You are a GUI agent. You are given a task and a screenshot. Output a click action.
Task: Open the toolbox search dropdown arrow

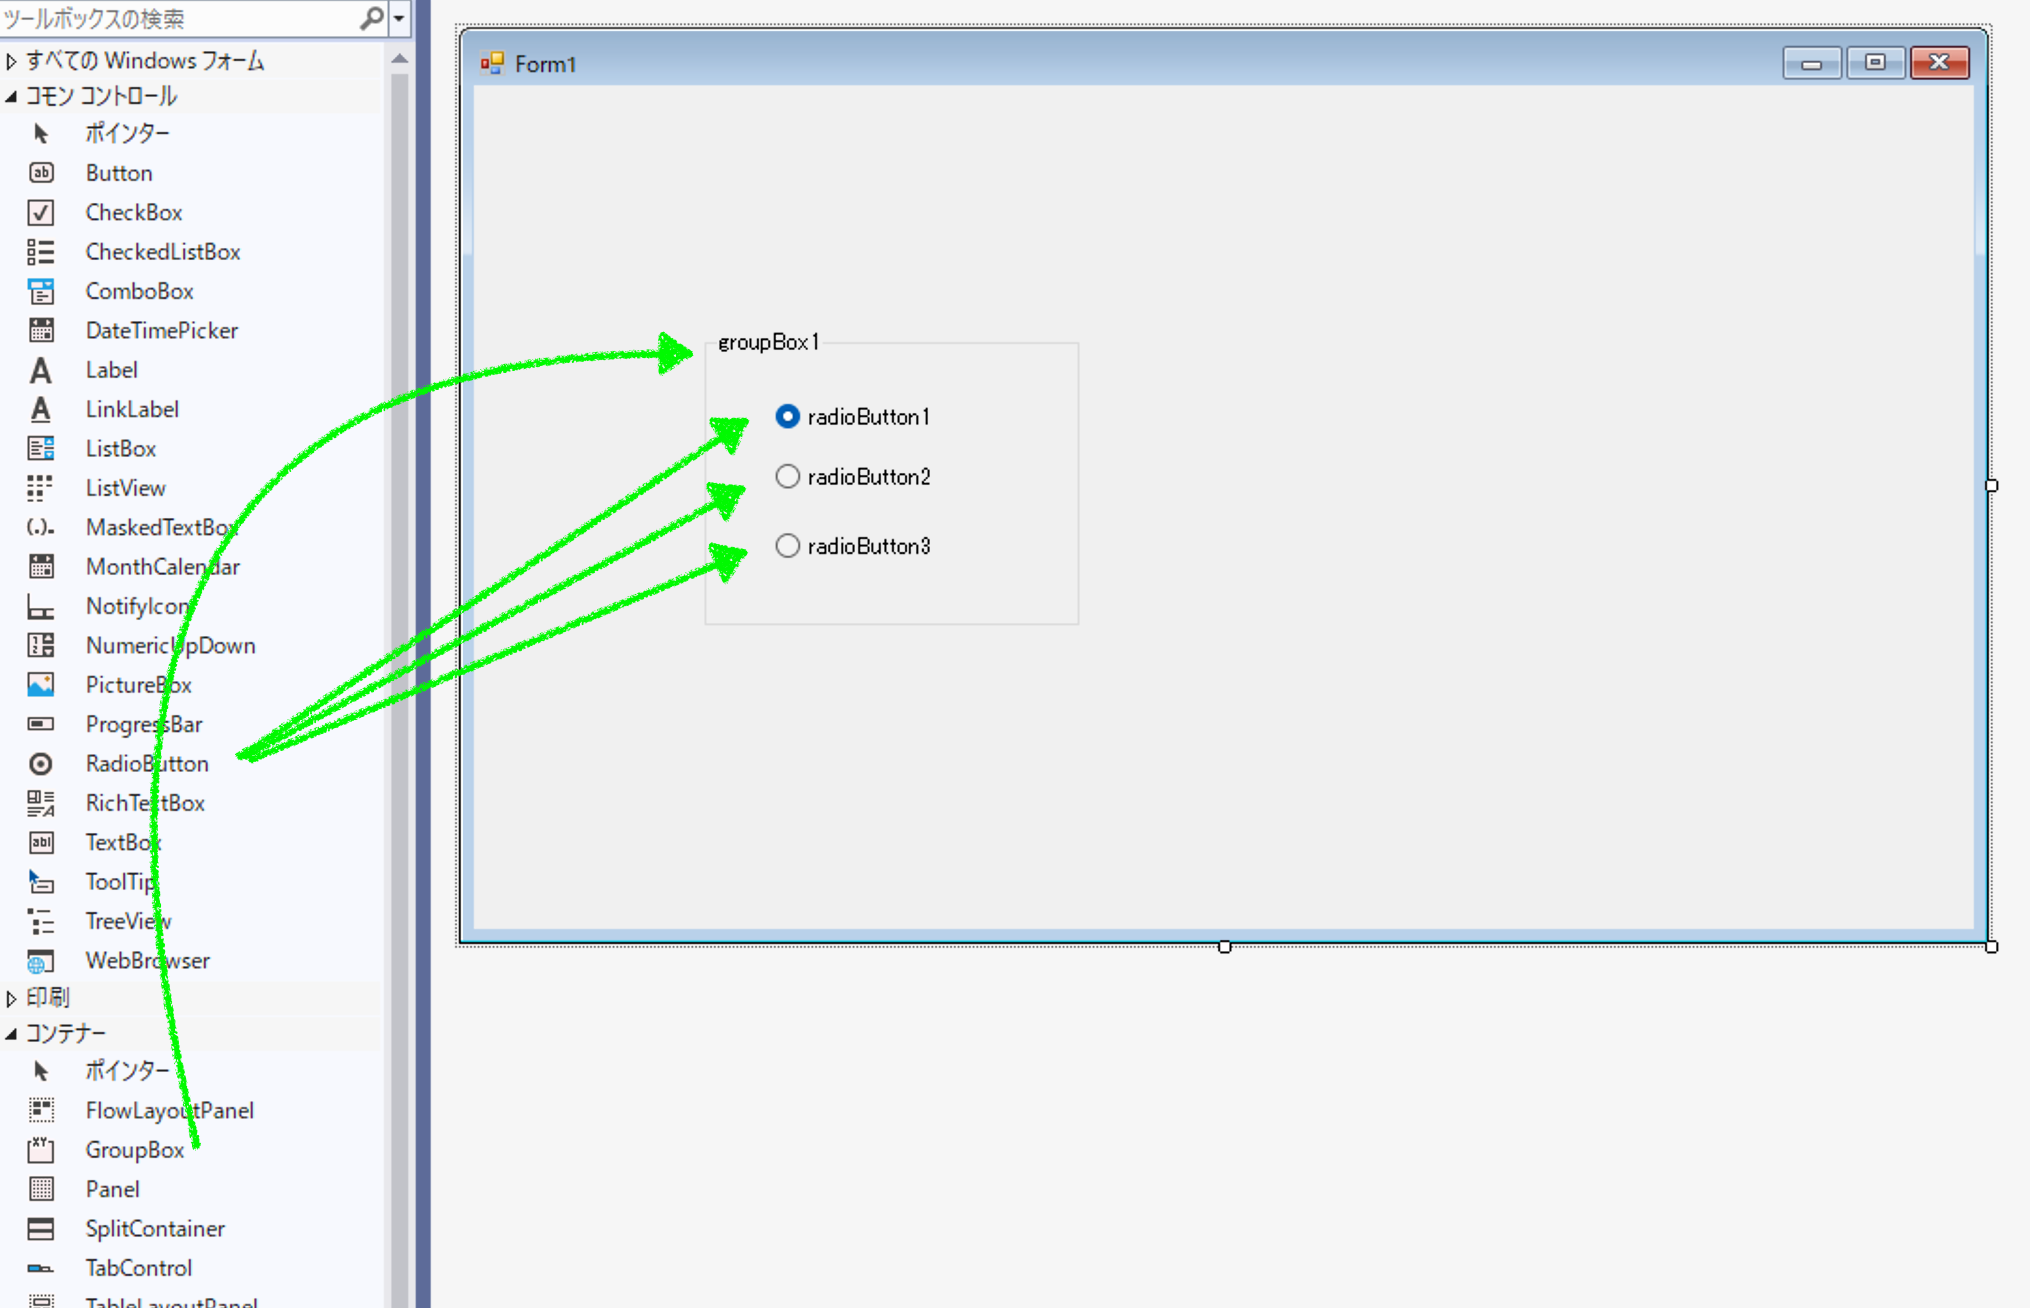399,18
